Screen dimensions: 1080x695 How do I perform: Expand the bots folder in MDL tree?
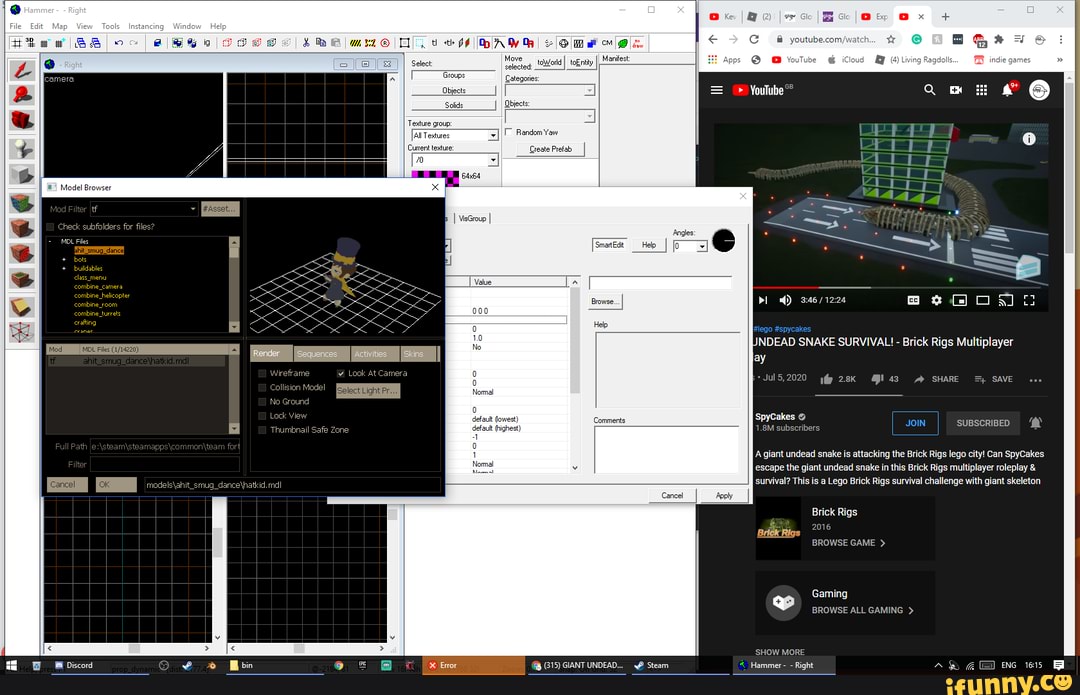click(64, 259)
